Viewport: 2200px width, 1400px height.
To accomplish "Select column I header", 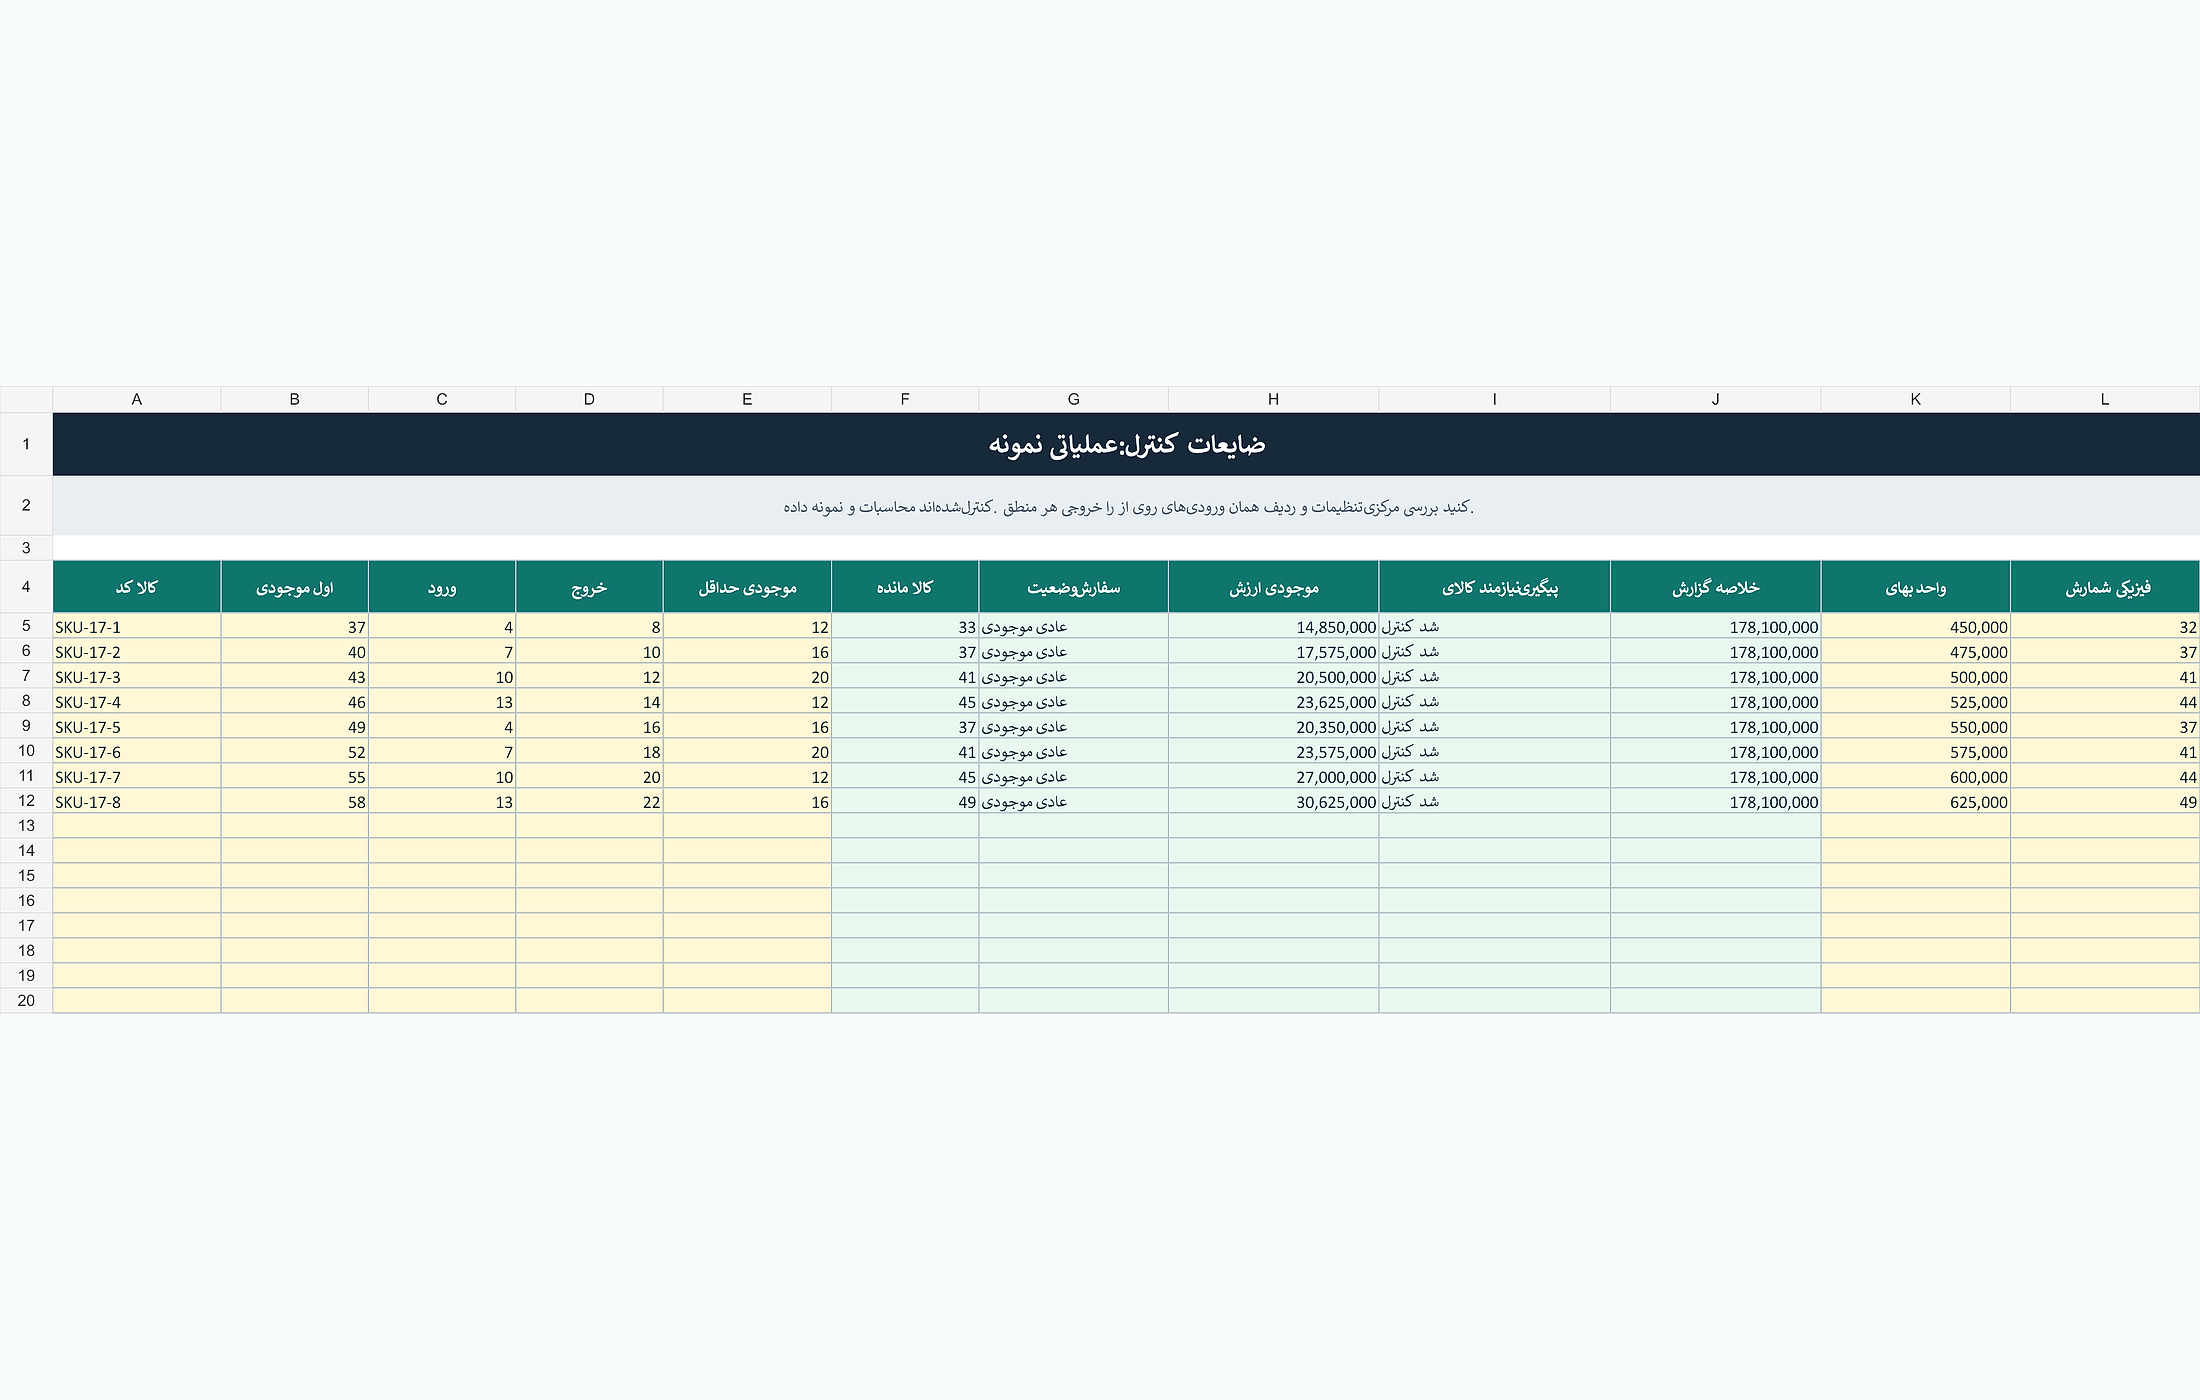I will click(x=1494, y=399).
